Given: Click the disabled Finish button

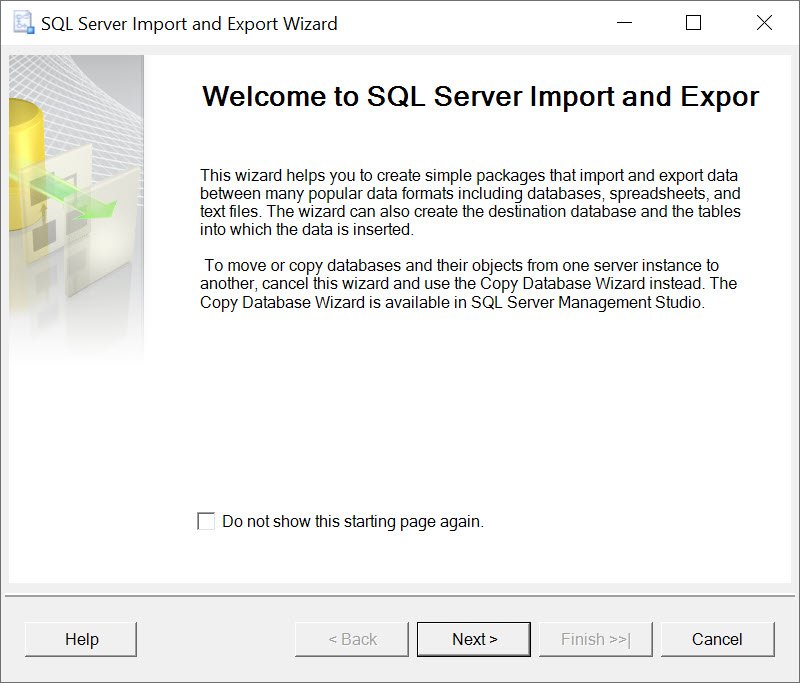Looking at the screenshot, I should (596, 639).
